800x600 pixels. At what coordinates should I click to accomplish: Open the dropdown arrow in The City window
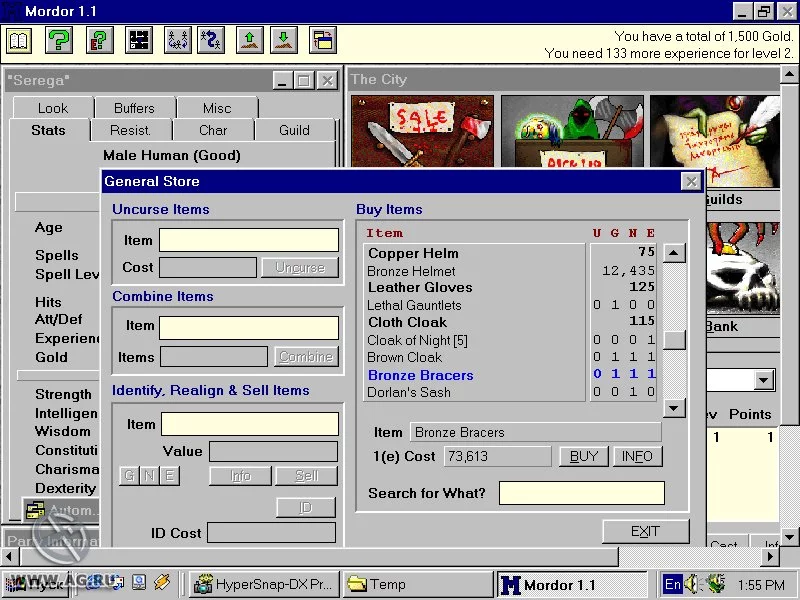click(763, 380)
